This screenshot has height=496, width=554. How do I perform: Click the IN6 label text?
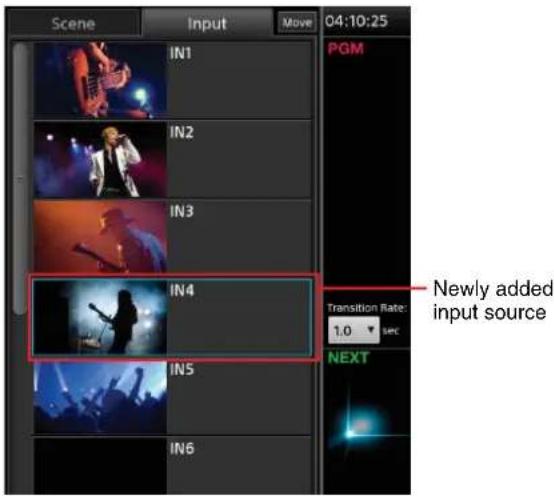182,449
